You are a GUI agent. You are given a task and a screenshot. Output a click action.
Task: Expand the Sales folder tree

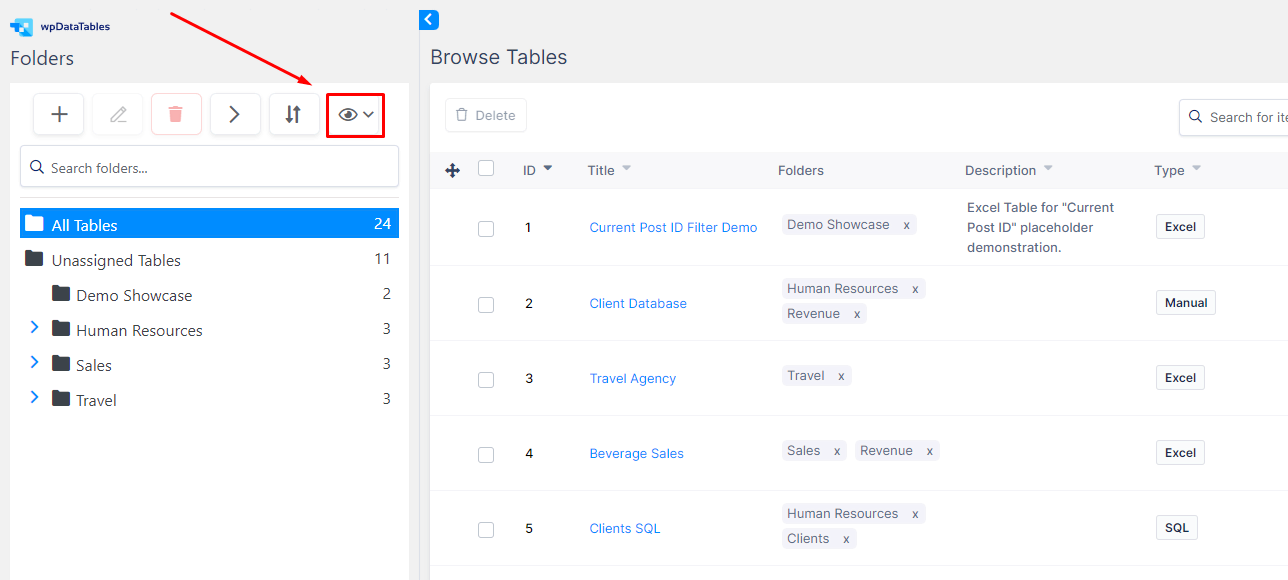click(x=34, y=362)
